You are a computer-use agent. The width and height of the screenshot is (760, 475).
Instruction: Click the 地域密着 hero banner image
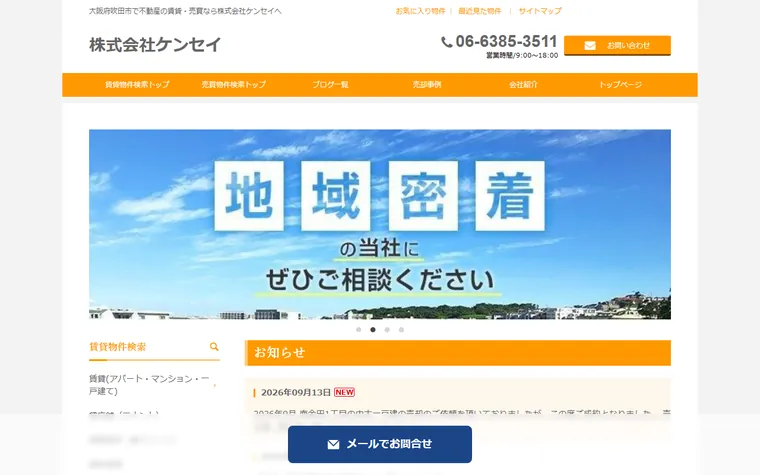tap(380, 224)
